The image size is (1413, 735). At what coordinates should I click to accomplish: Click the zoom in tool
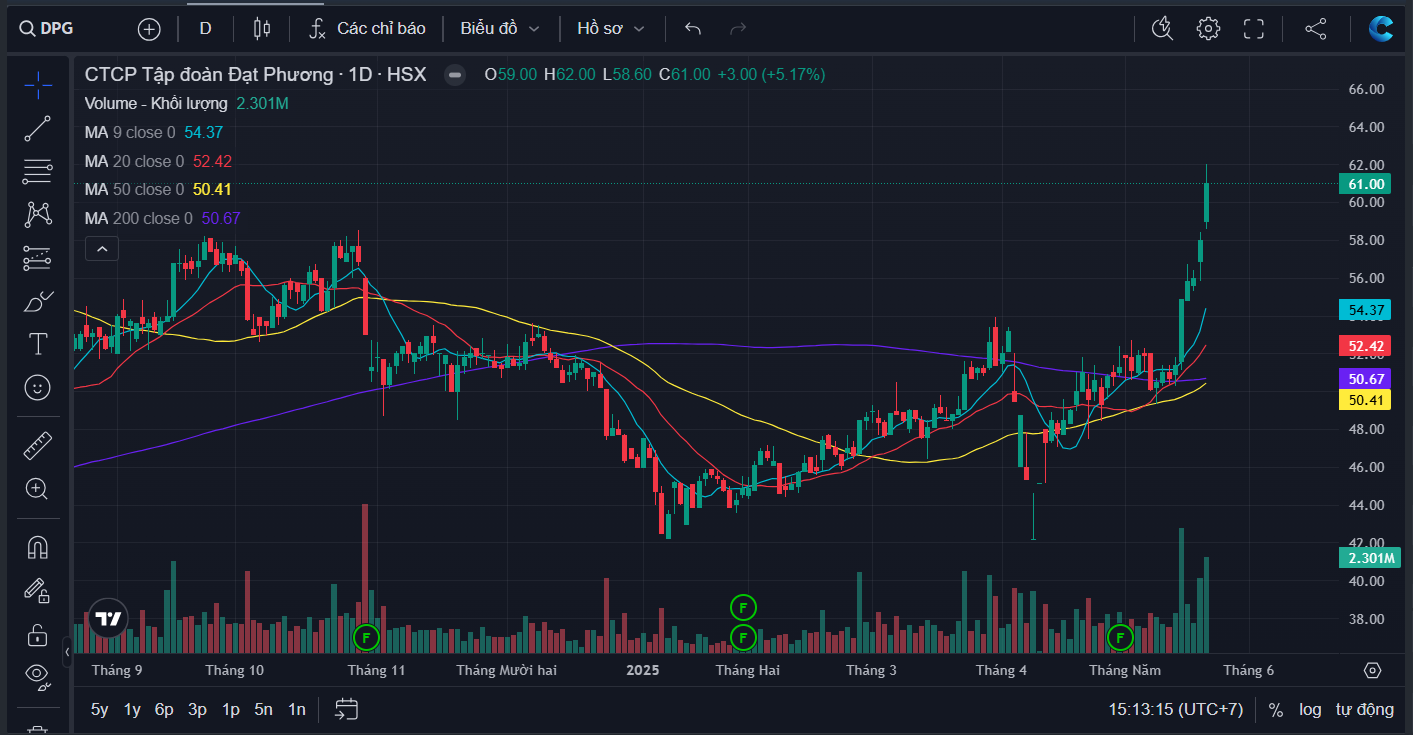point(38,488)
